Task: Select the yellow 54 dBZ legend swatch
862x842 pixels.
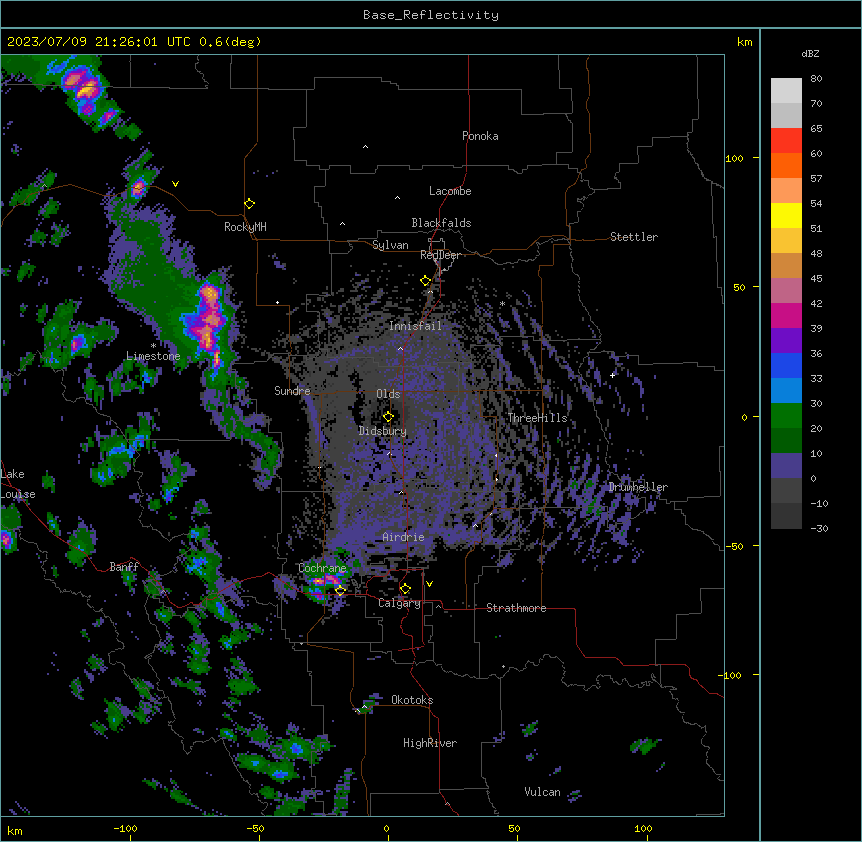Action: point(786,215)
